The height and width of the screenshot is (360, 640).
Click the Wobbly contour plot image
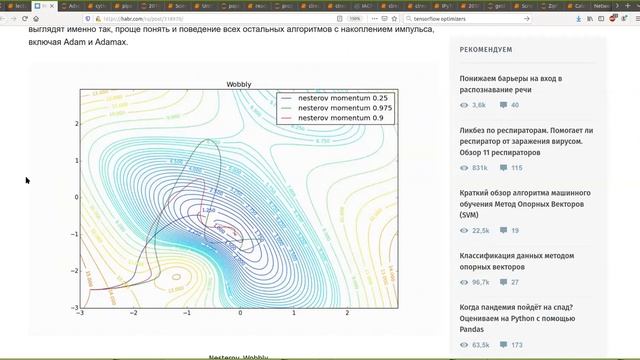point(235,199)
